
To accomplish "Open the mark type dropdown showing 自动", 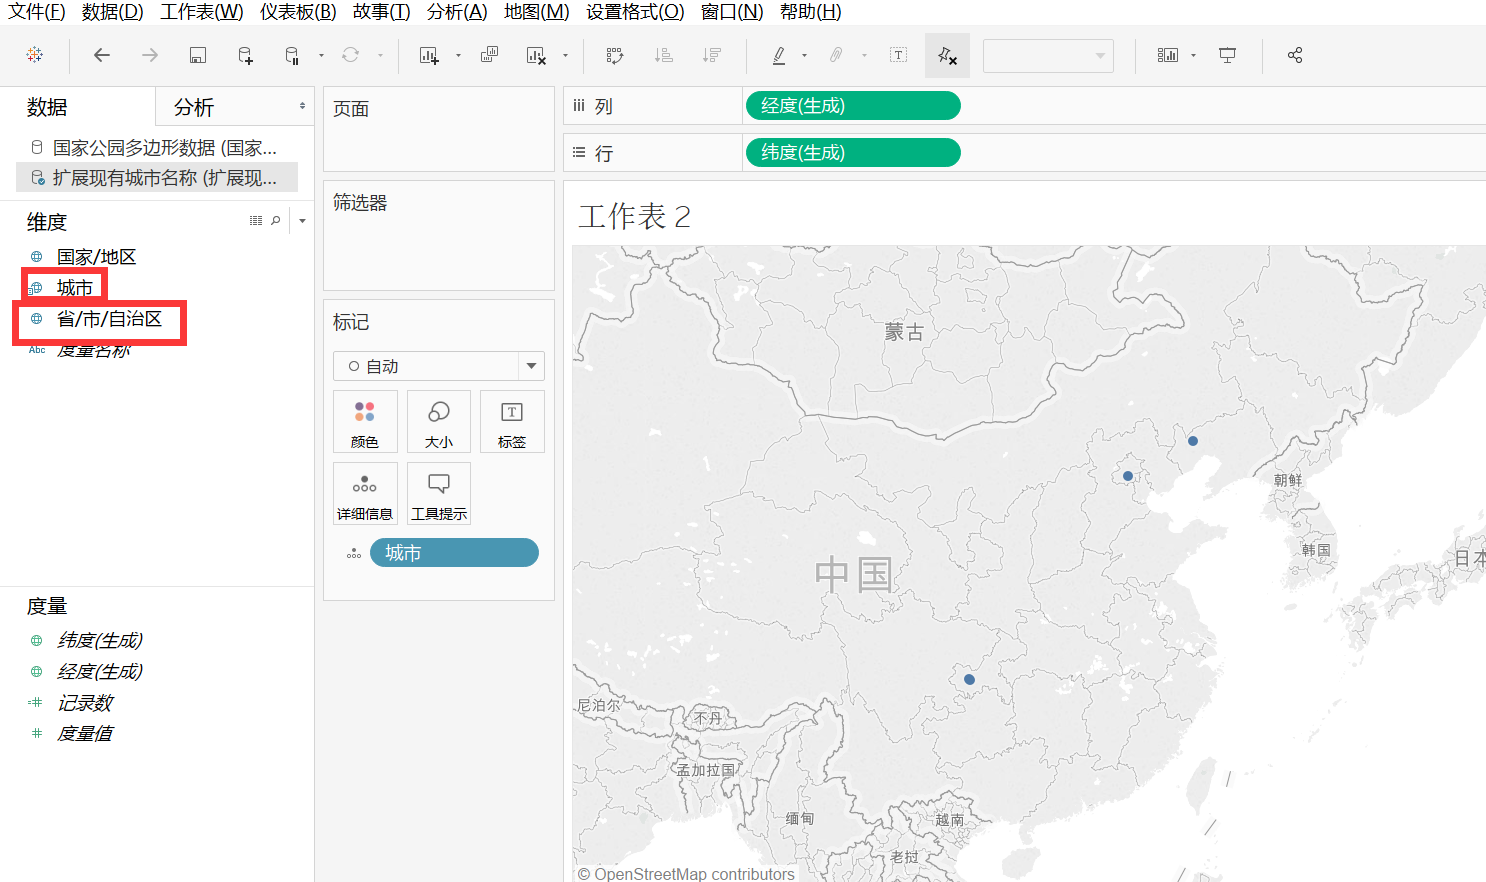I will pyautogui.click(x=438, y=366).
